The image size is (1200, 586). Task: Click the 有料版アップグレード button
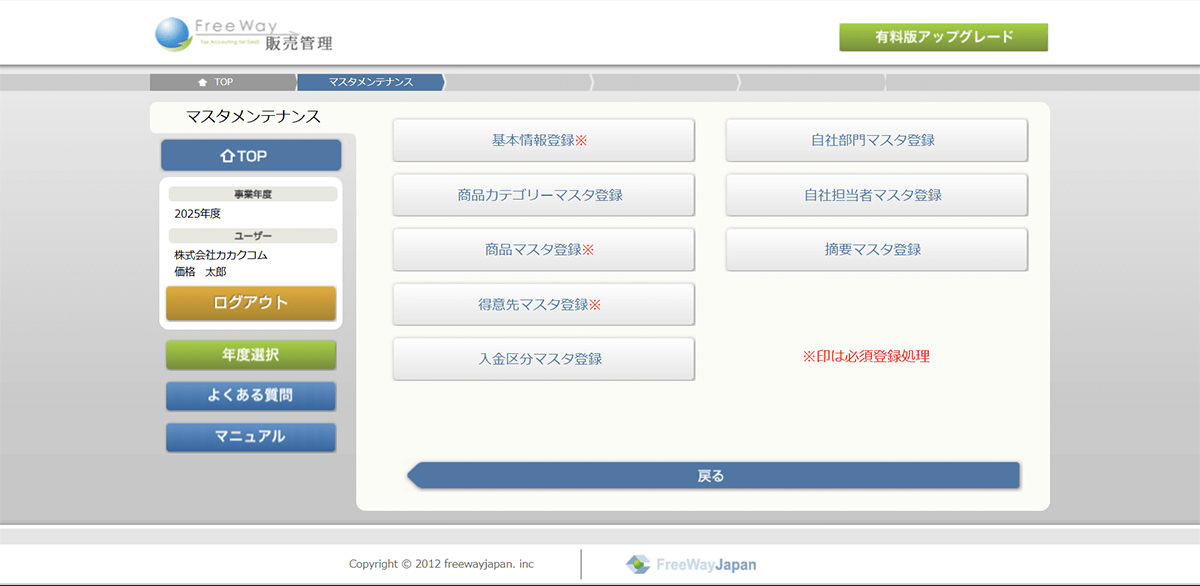943,37
